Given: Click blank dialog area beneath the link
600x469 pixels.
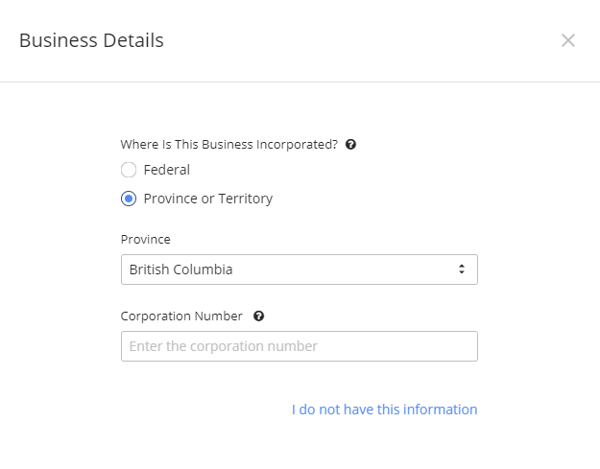Looking at the screenshot, I should (x=300, y=446).
